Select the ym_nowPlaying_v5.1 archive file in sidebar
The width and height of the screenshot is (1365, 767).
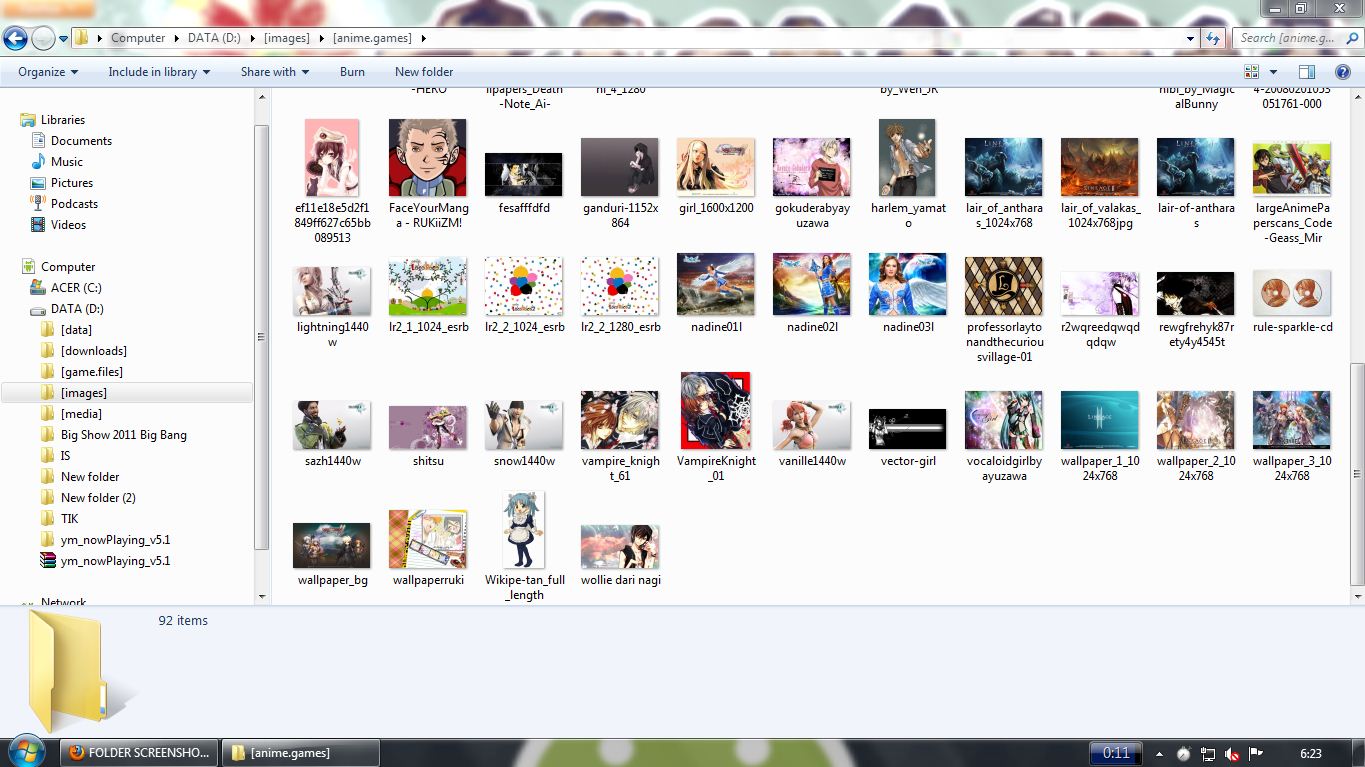[x=115, y=561]
